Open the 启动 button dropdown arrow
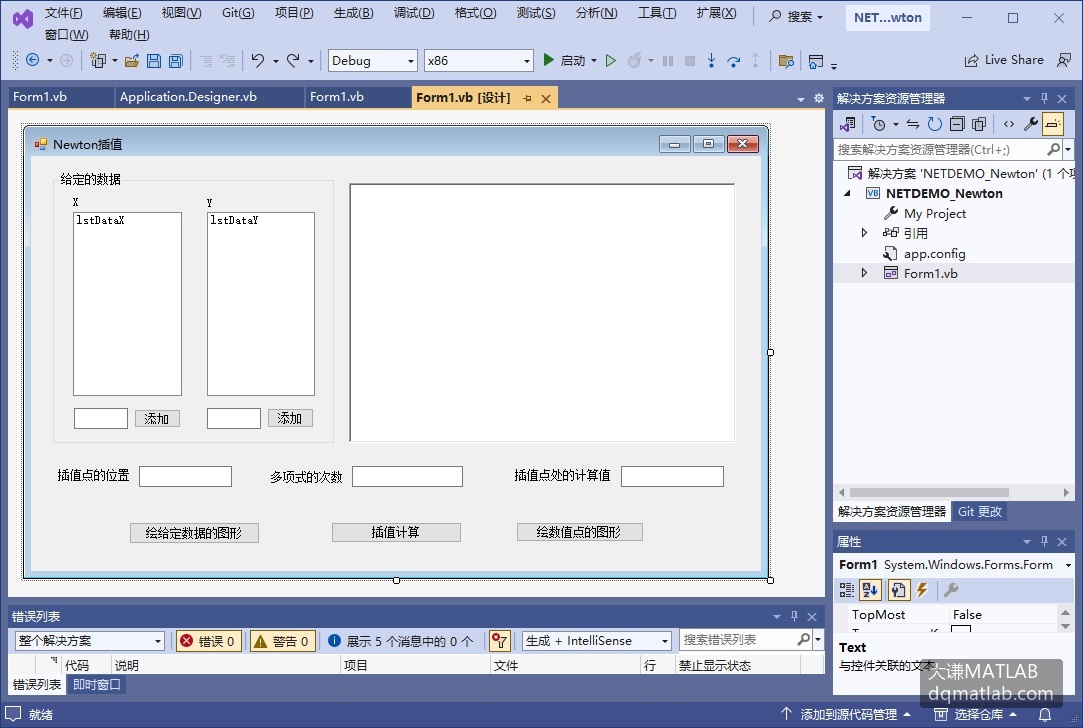 tap(594, 61)
